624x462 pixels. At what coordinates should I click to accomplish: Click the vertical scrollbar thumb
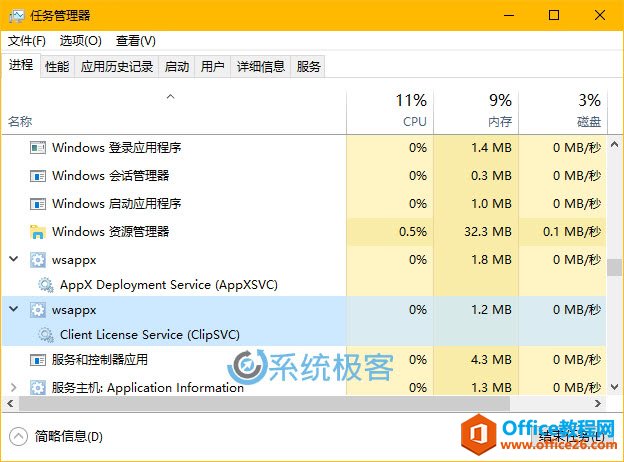point(614,267)
